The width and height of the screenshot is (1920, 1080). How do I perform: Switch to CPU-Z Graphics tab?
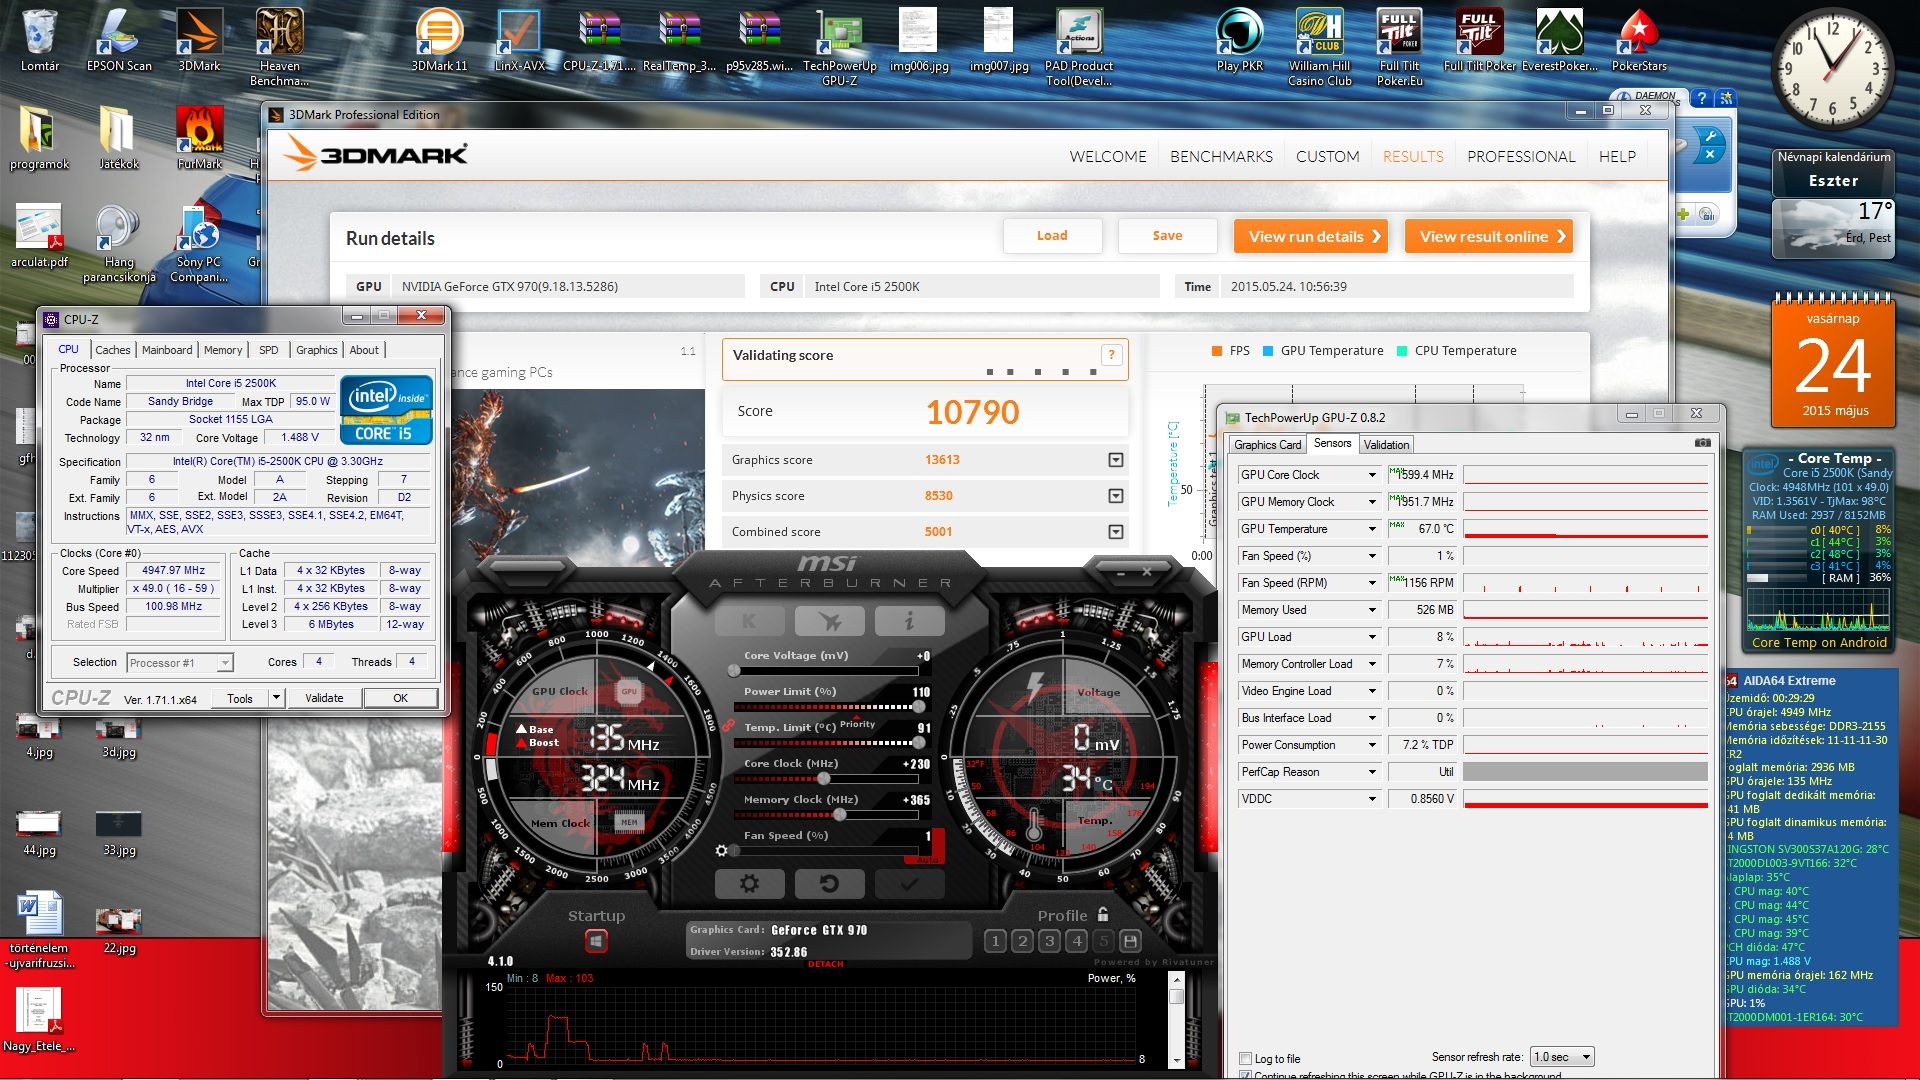pos(316,350)
